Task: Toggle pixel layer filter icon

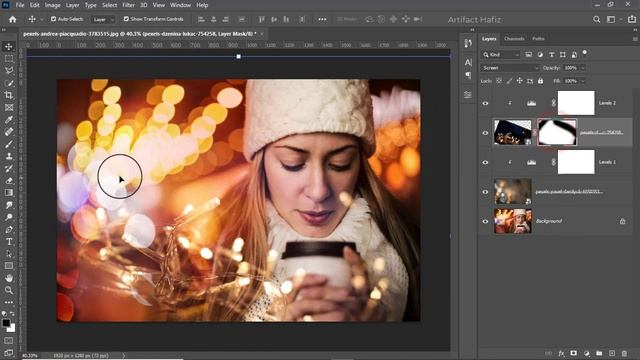Action: (529, 55)
